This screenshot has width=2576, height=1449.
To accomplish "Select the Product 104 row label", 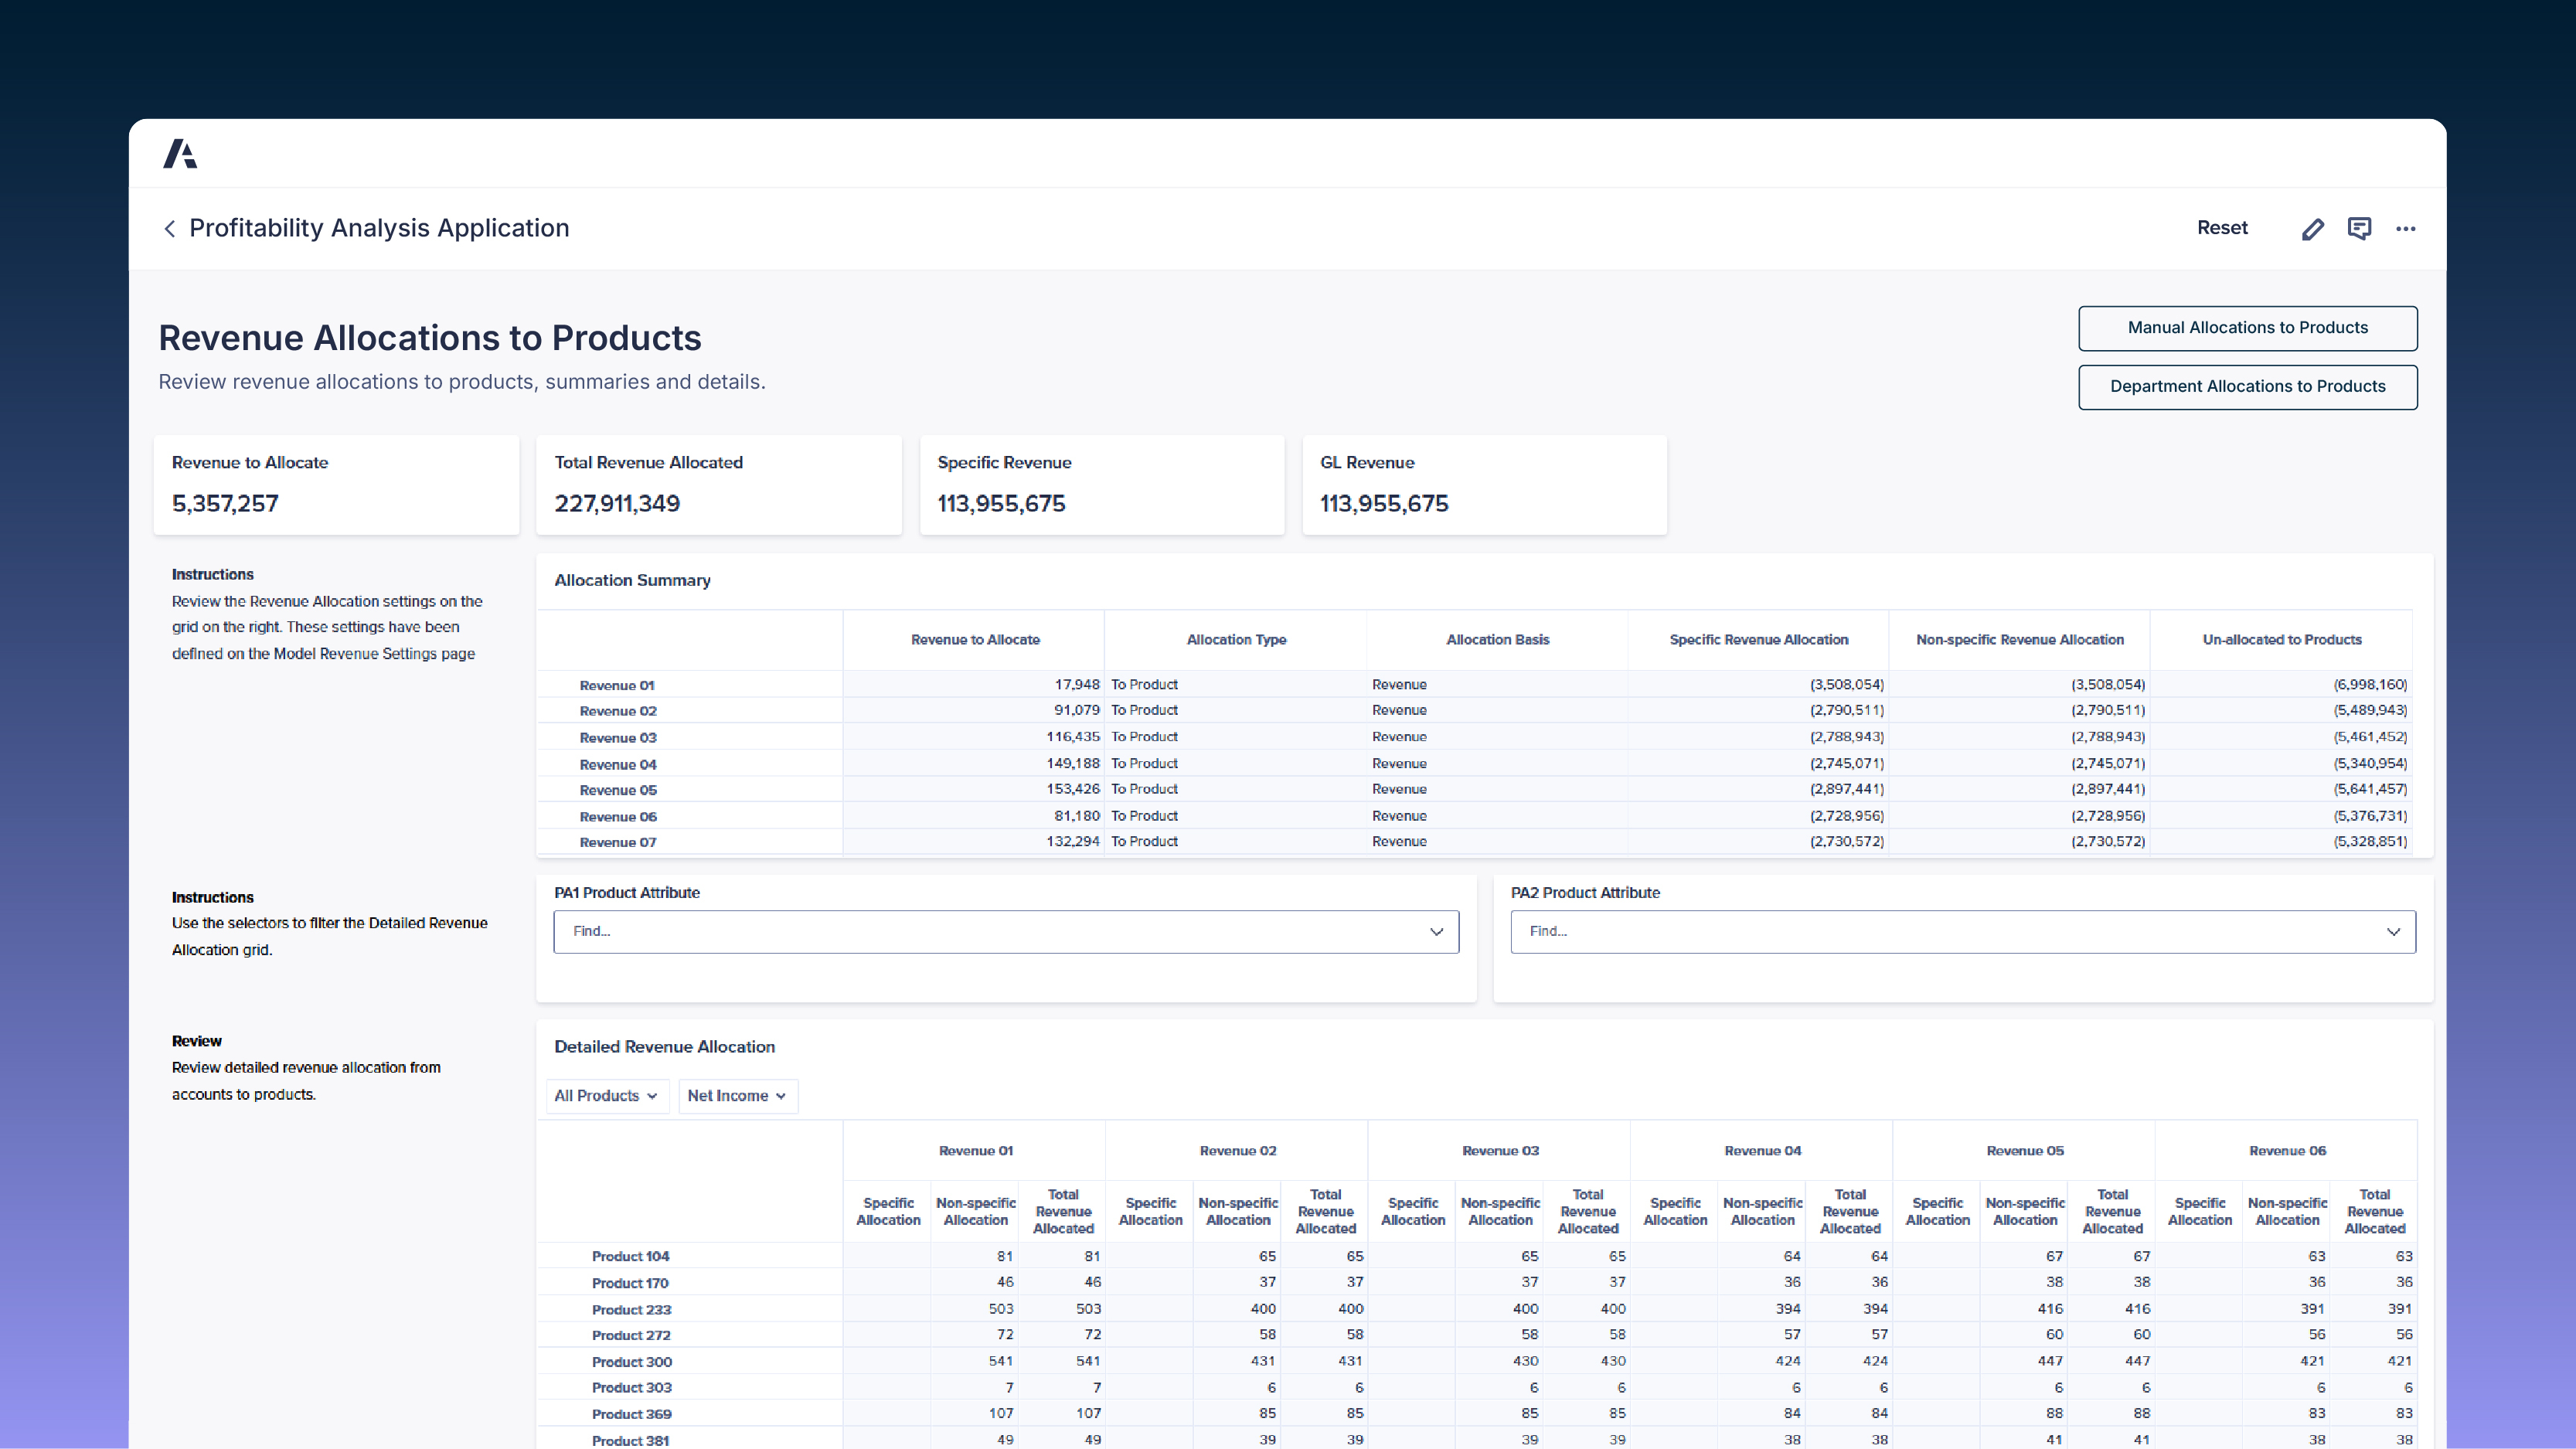I will pos(630,1256).
